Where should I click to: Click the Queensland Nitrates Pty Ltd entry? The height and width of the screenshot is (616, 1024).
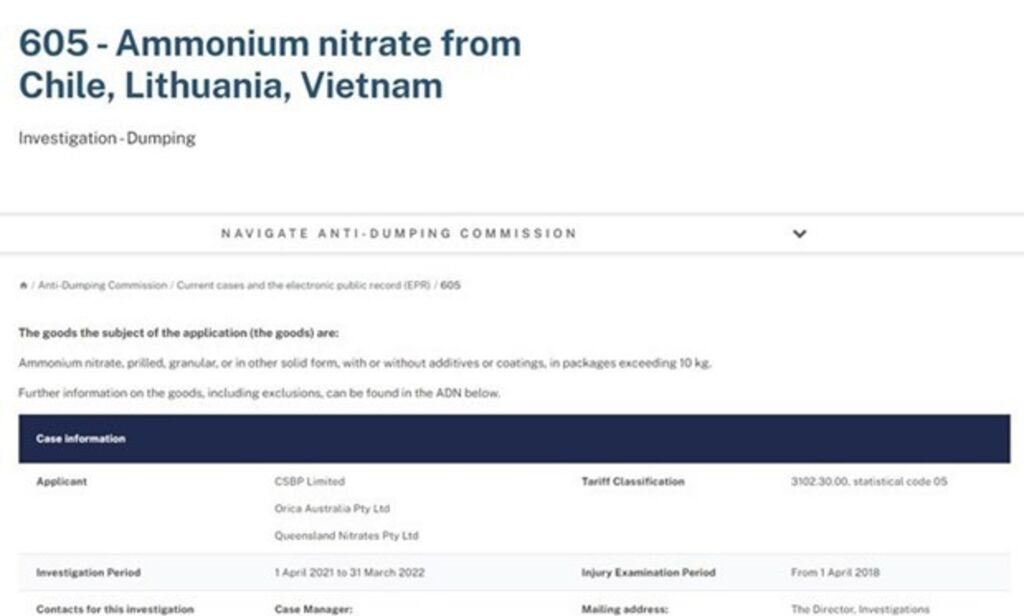click(346, 536)
